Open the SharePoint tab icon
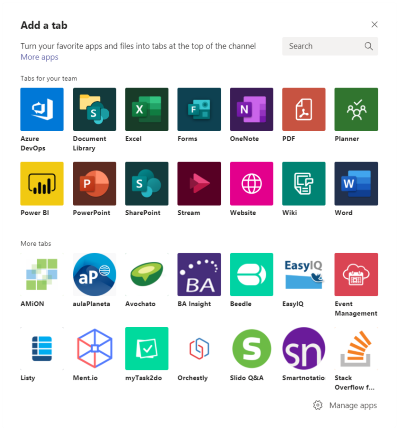The height and width of the screenshot is (430, 400). coord(147,184)
